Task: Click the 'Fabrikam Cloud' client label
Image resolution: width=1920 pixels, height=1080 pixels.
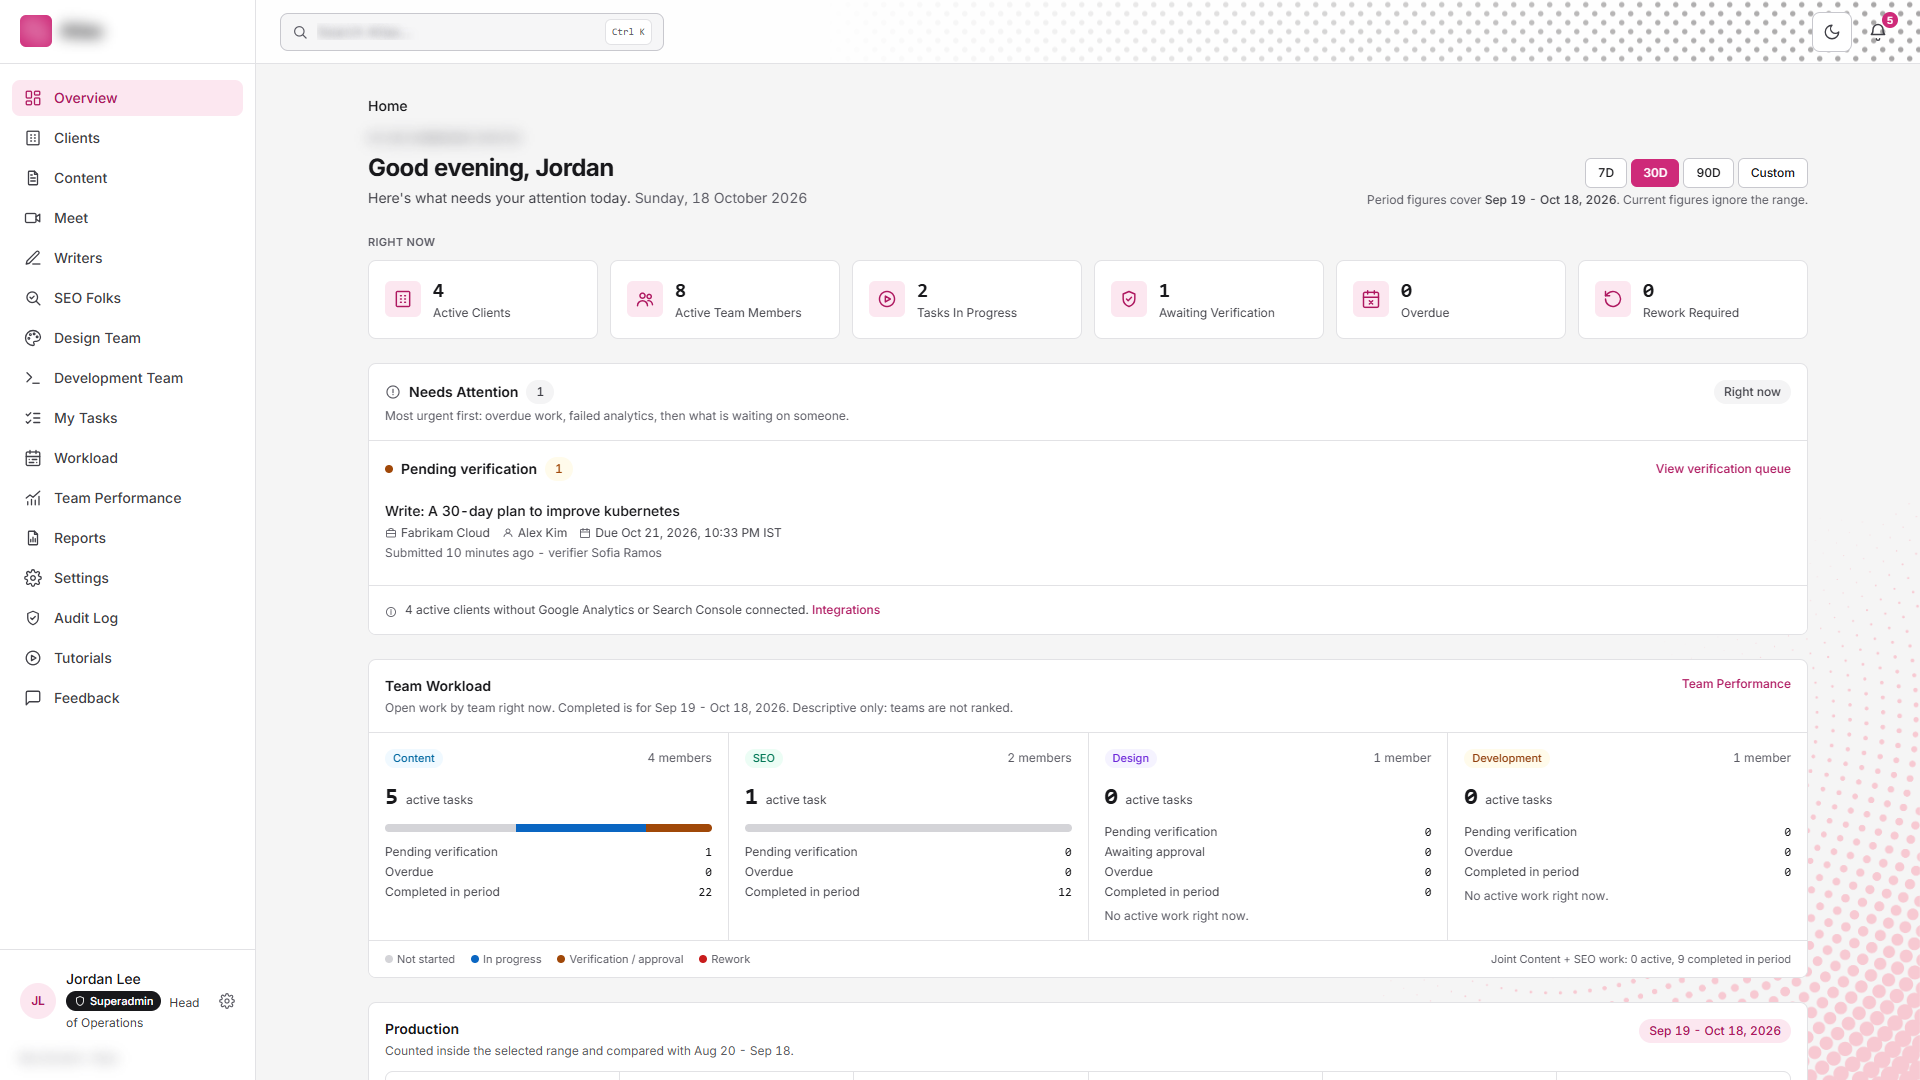Action: (x=437, y=533)
